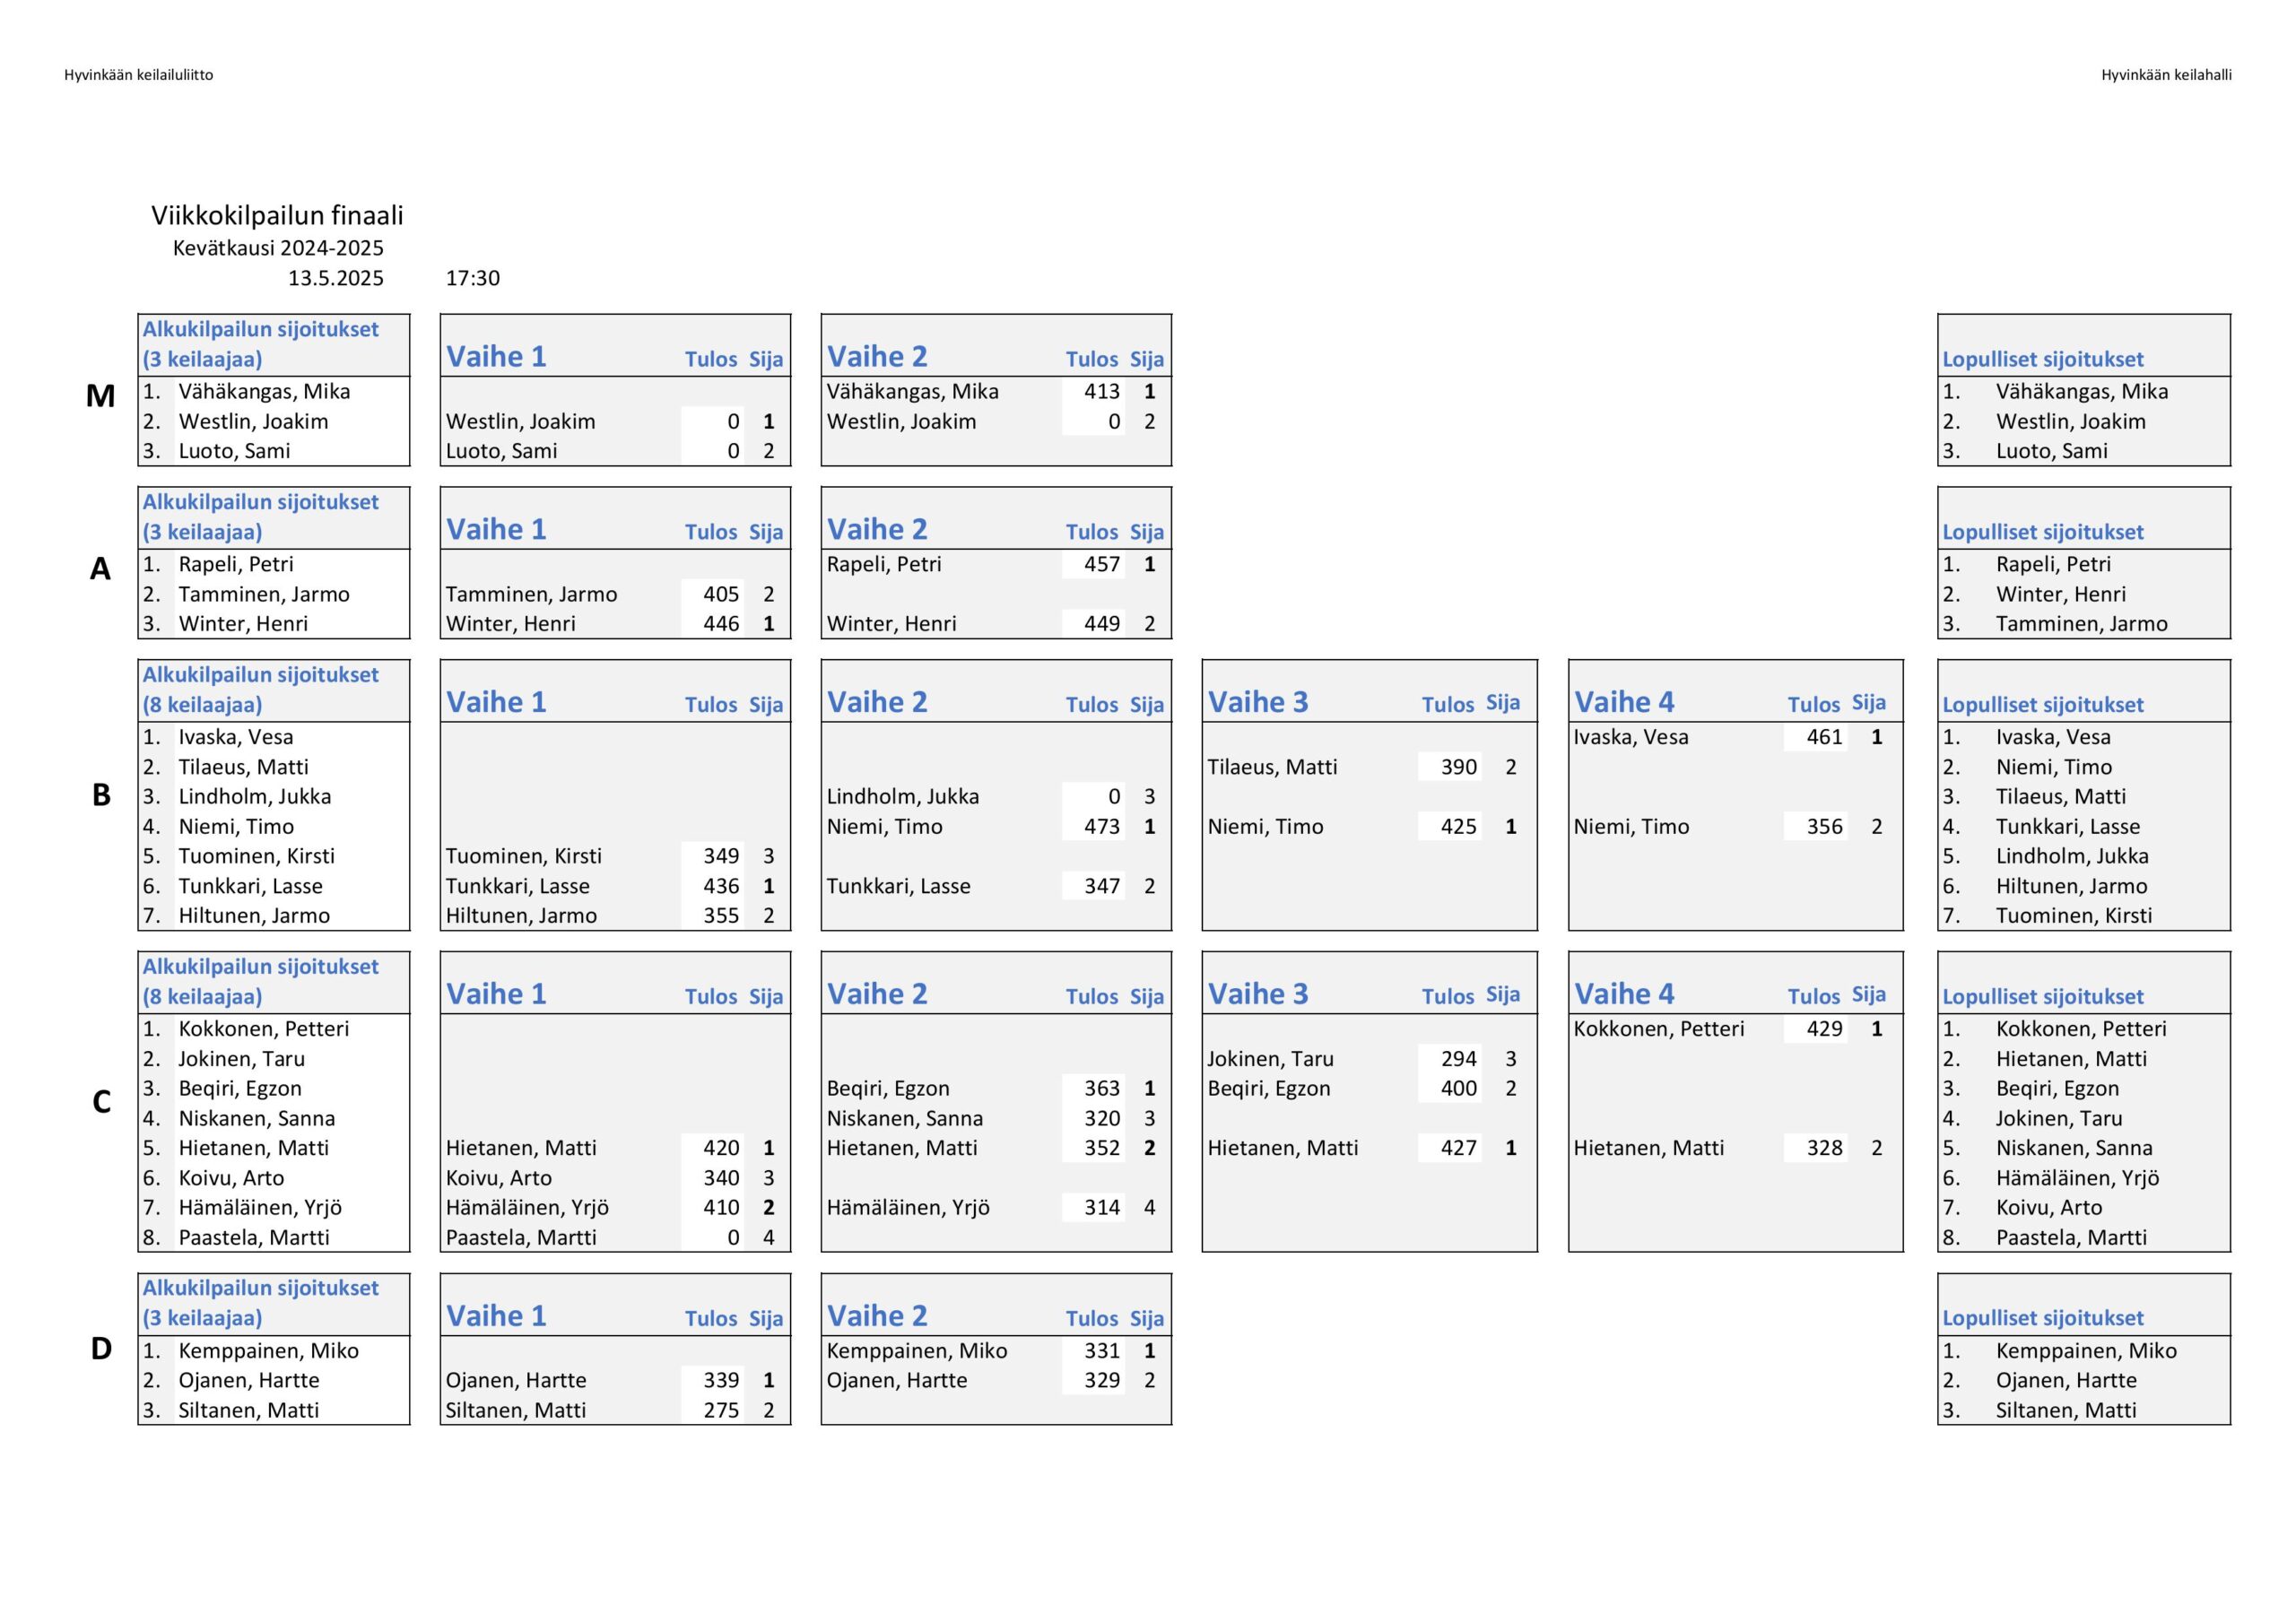Select Winter, Henri score 446
The height and width of the screenshot is (1623, 2296).
(720, 624)
